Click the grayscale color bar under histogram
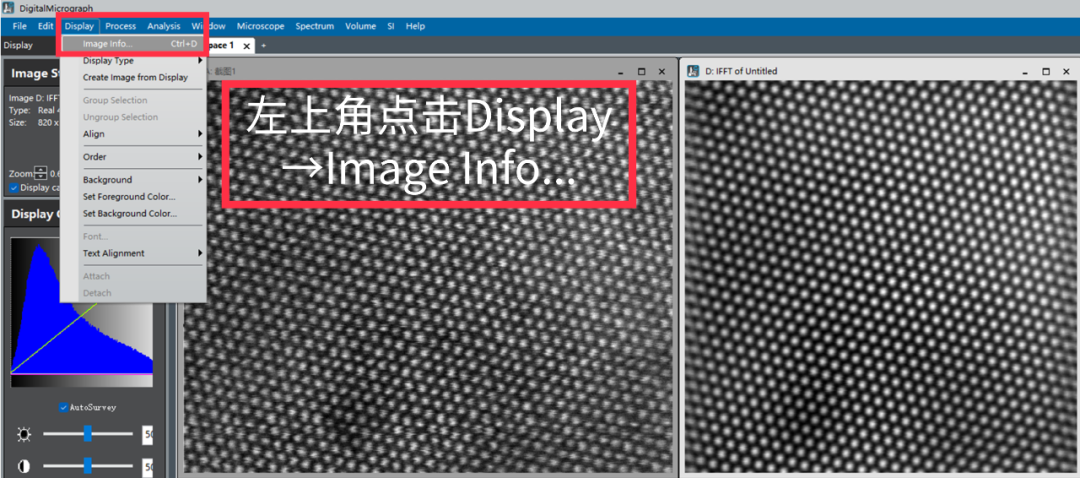Screen dimensions: 1080x478 click(81, 380)
